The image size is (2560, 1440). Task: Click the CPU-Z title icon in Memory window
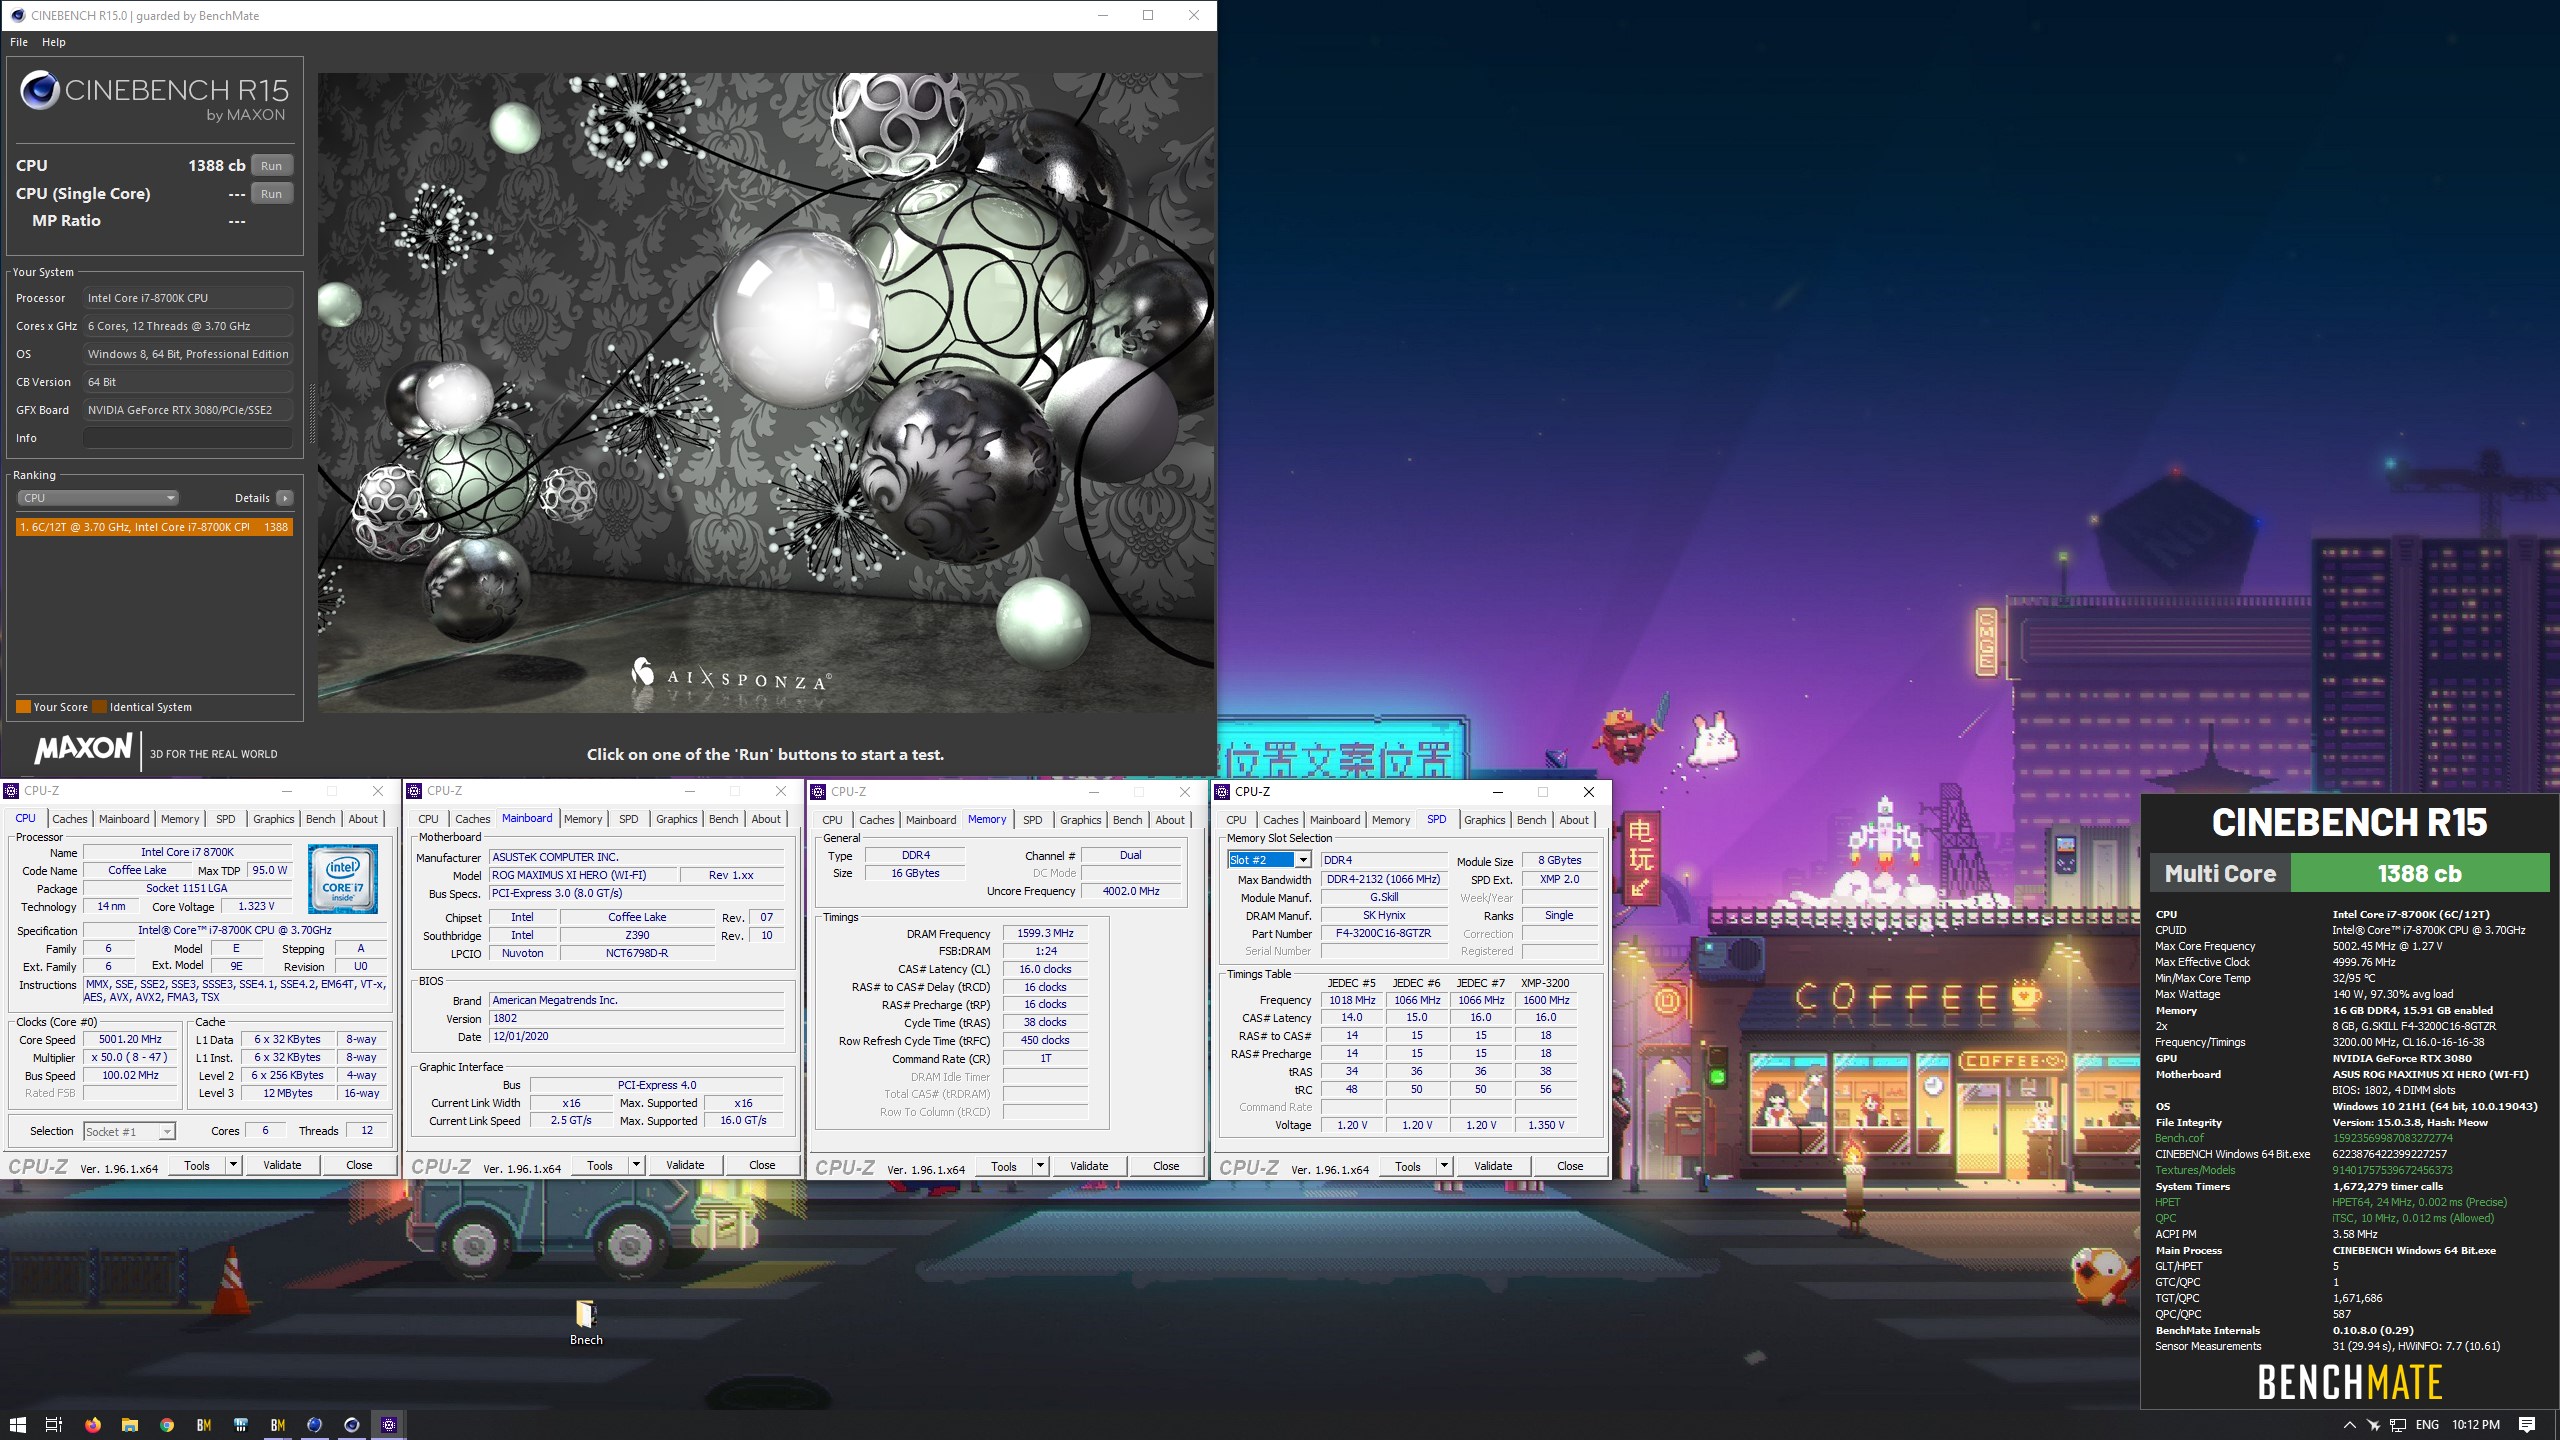[x=817, y=791]
